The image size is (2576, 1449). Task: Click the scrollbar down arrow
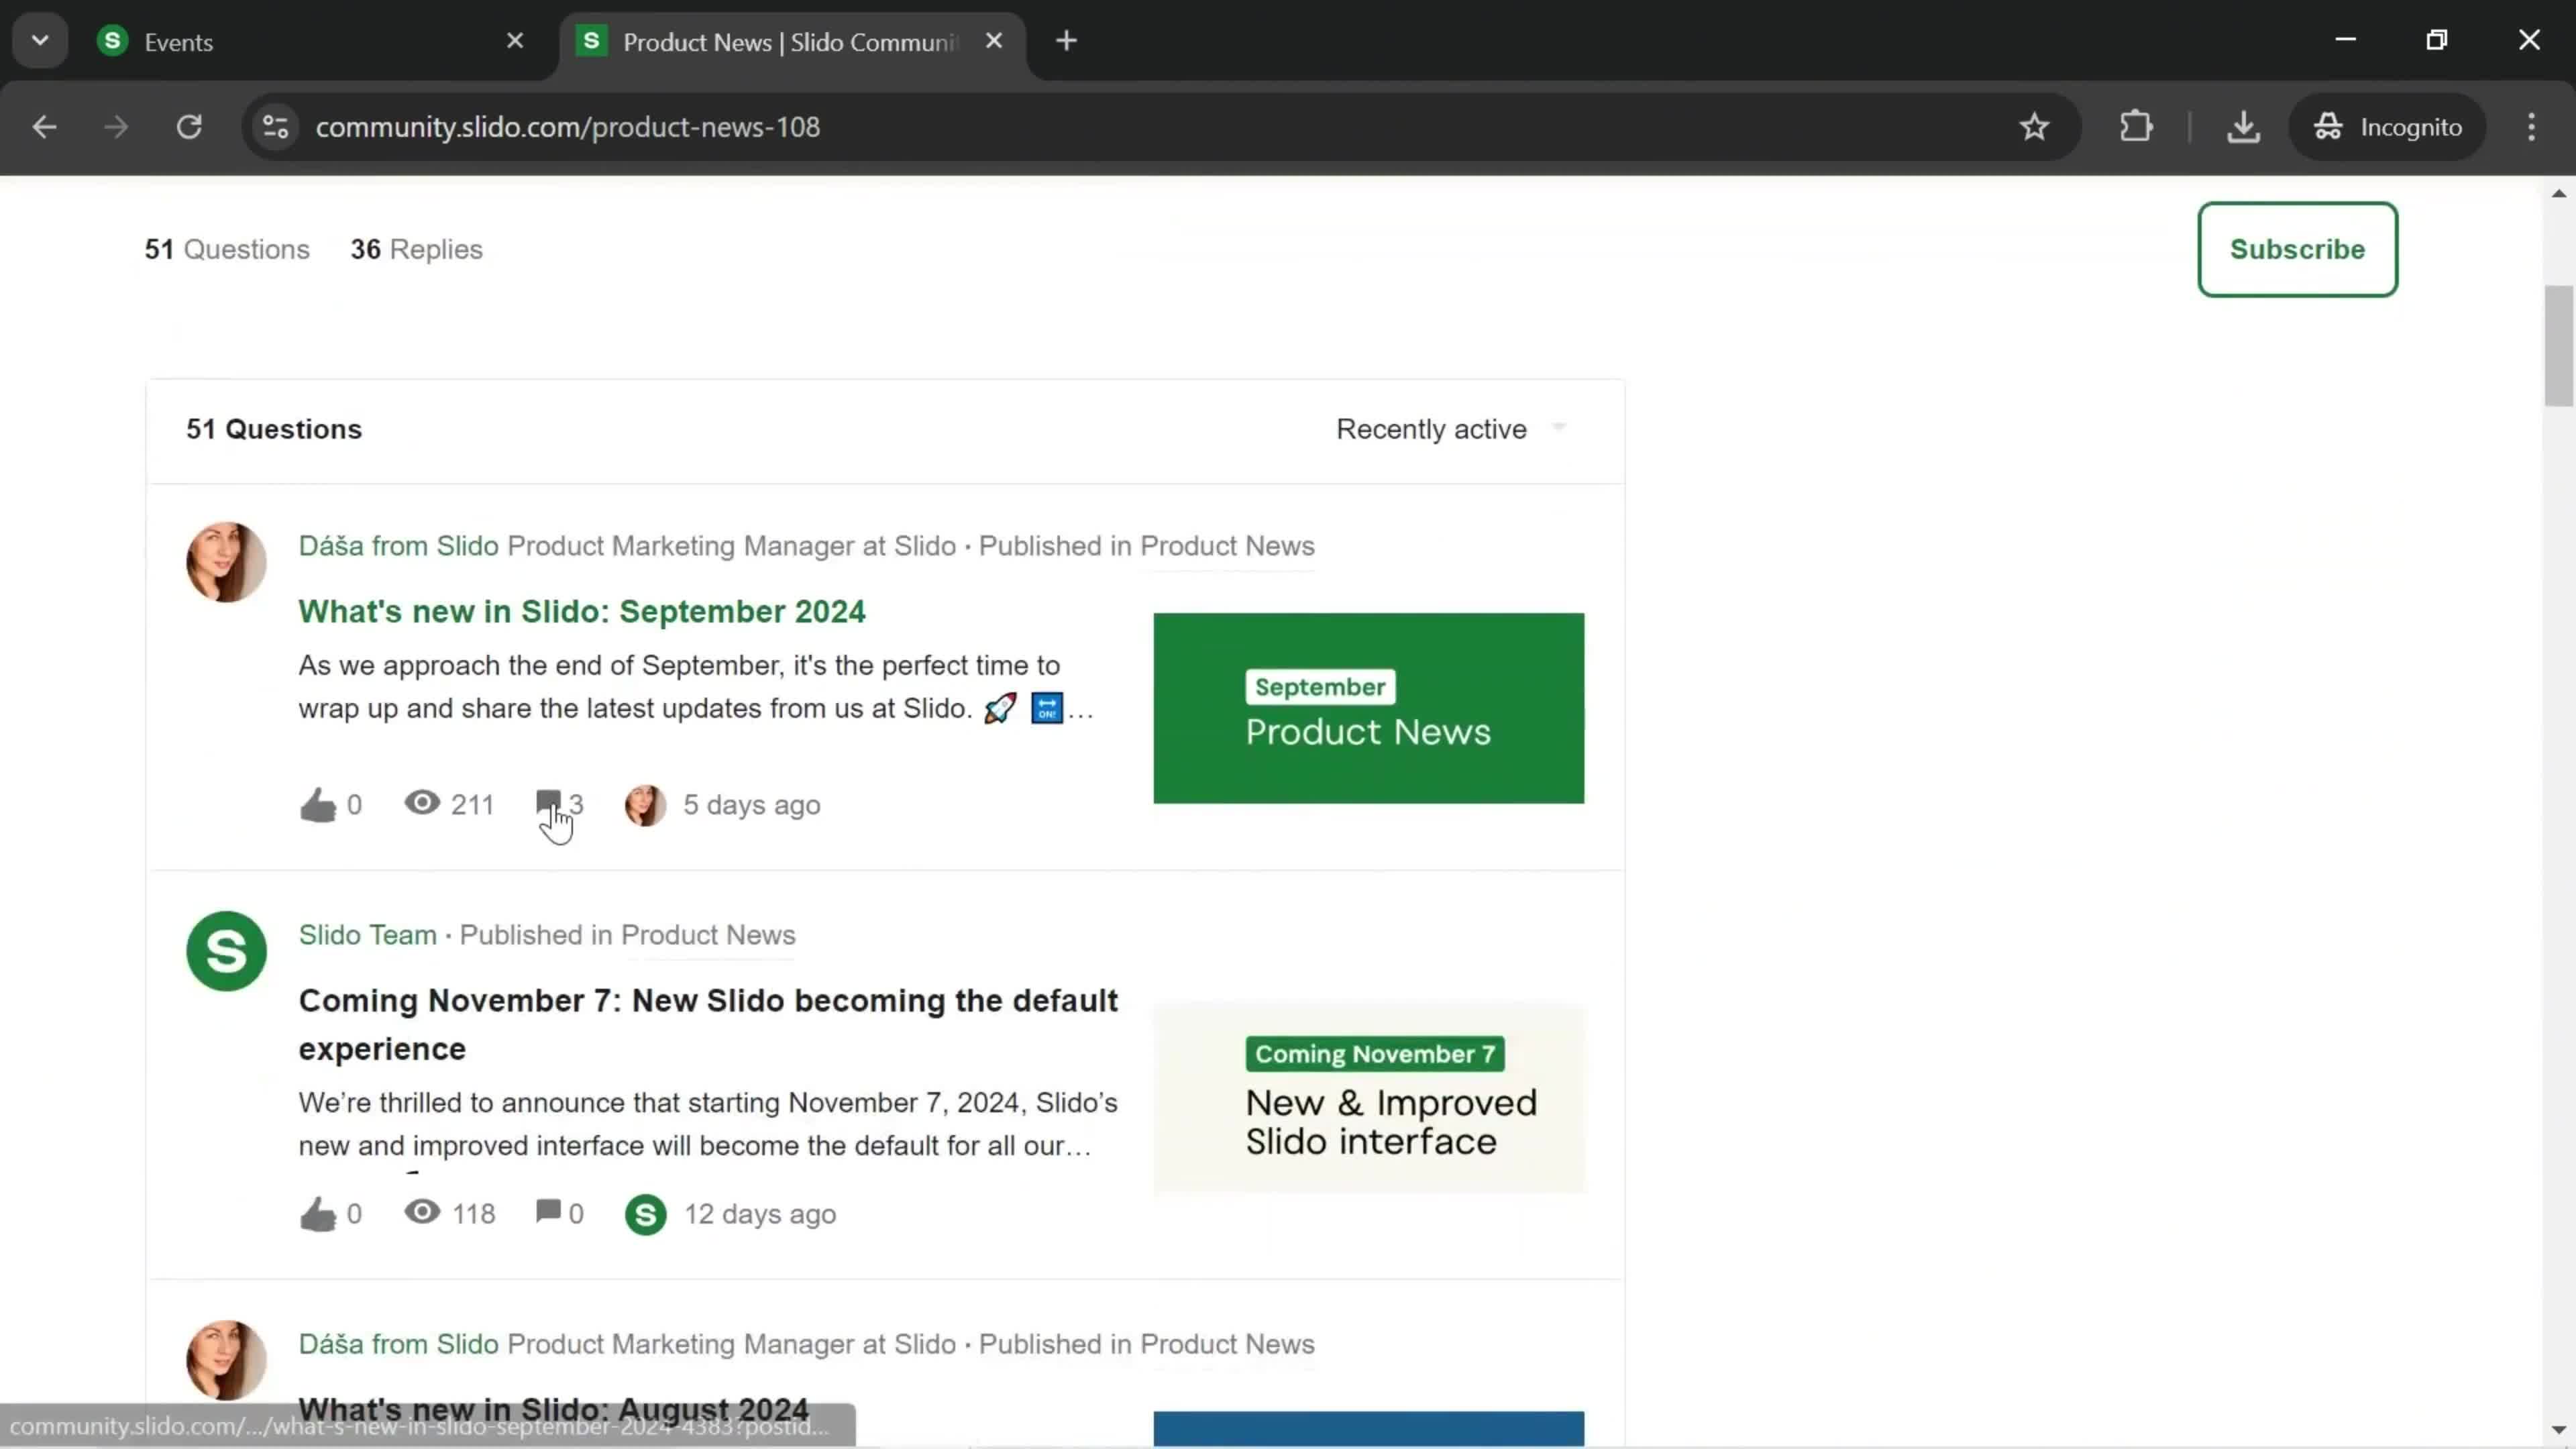point(2559,1430)
